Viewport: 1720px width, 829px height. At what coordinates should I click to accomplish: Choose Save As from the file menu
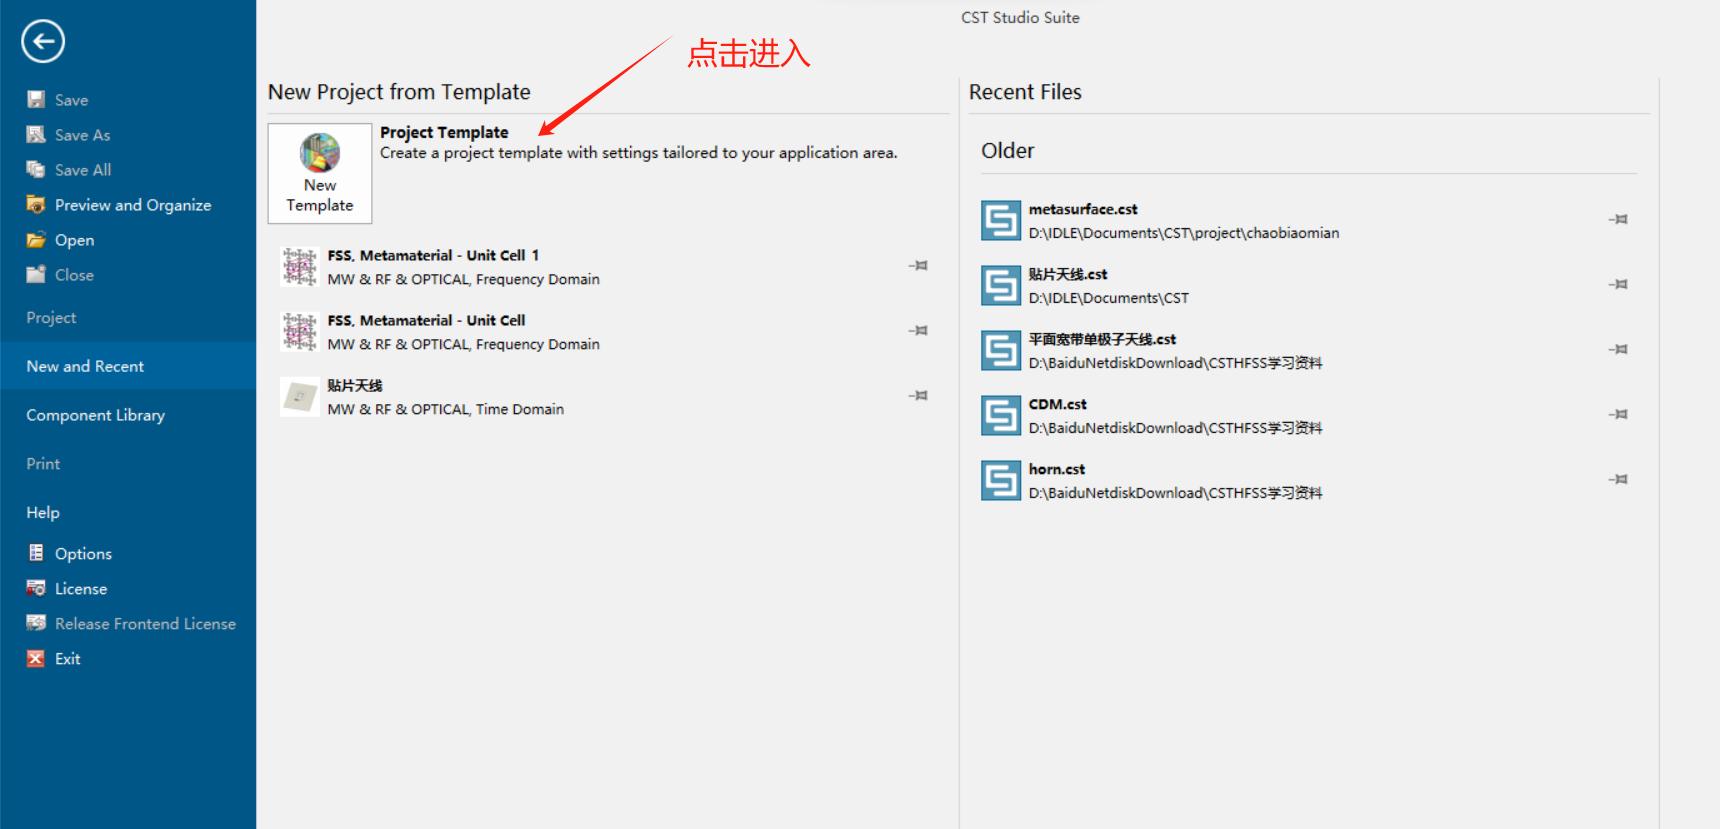click(83, 135)
